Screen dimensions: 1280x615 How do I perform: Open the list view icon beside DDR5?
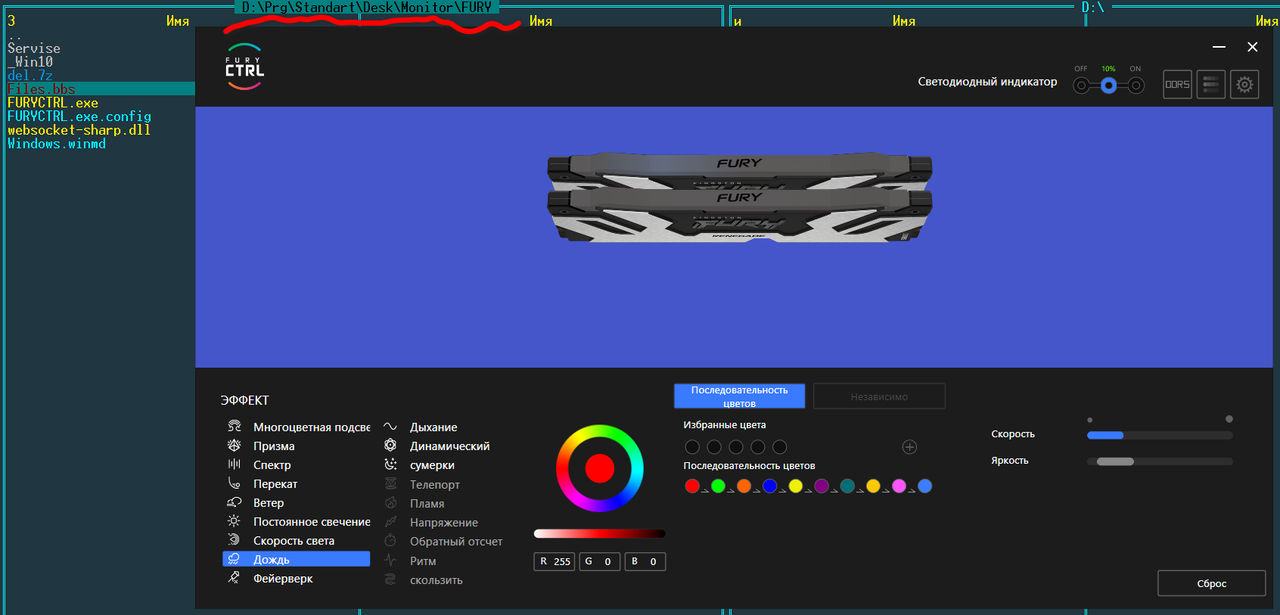coord(1211,84)
